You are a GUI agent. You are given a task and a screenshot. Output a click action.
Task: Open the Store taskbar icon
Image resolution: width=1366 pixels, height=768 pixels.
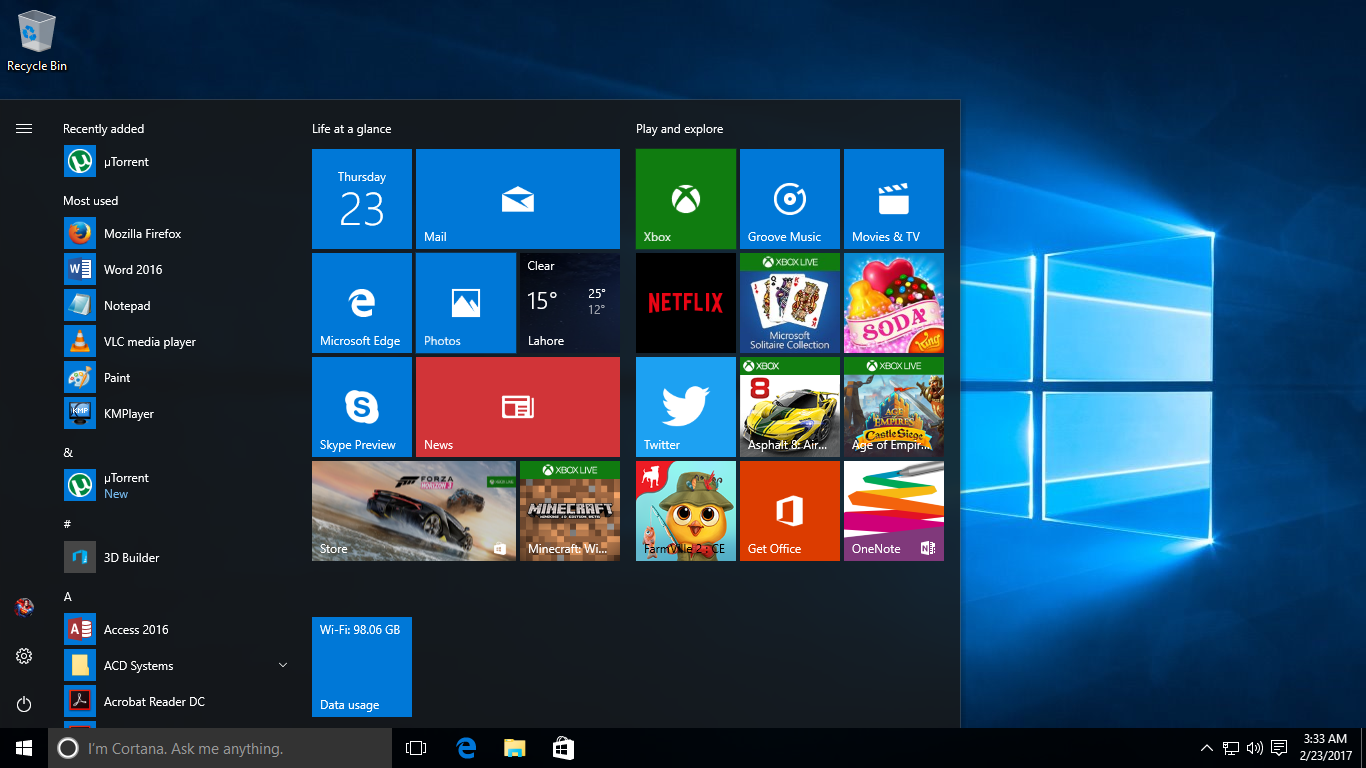coord(563,748)
